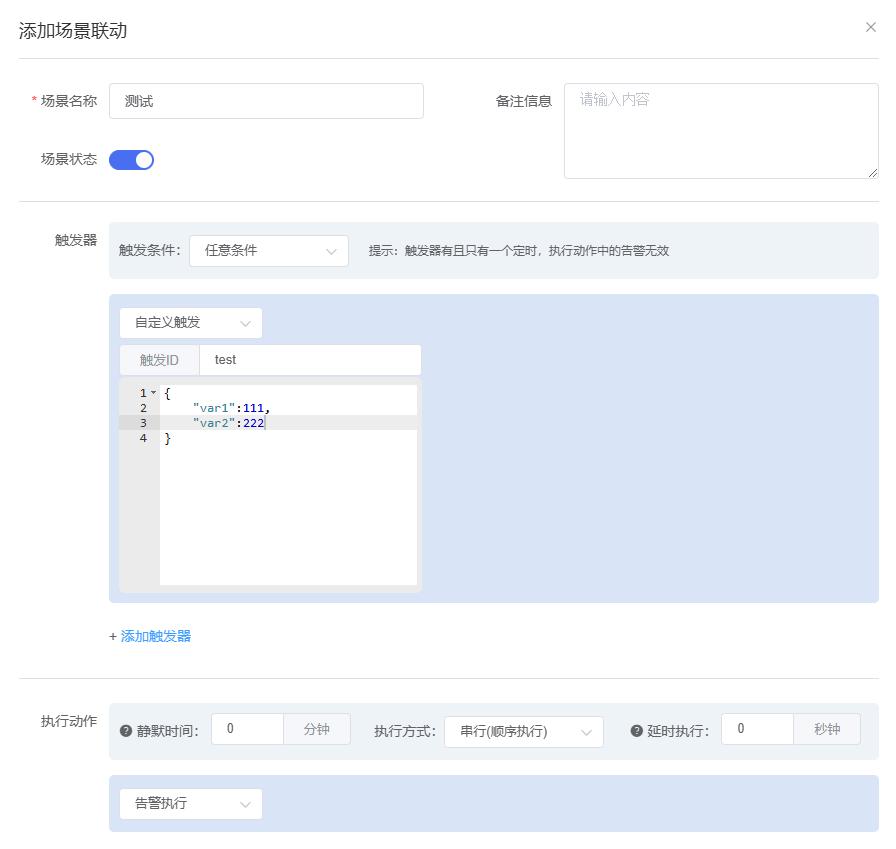Open the 触发条件 任意条件 dropdown
This screenshot has height=849, width=896.
tap(269, 251)
